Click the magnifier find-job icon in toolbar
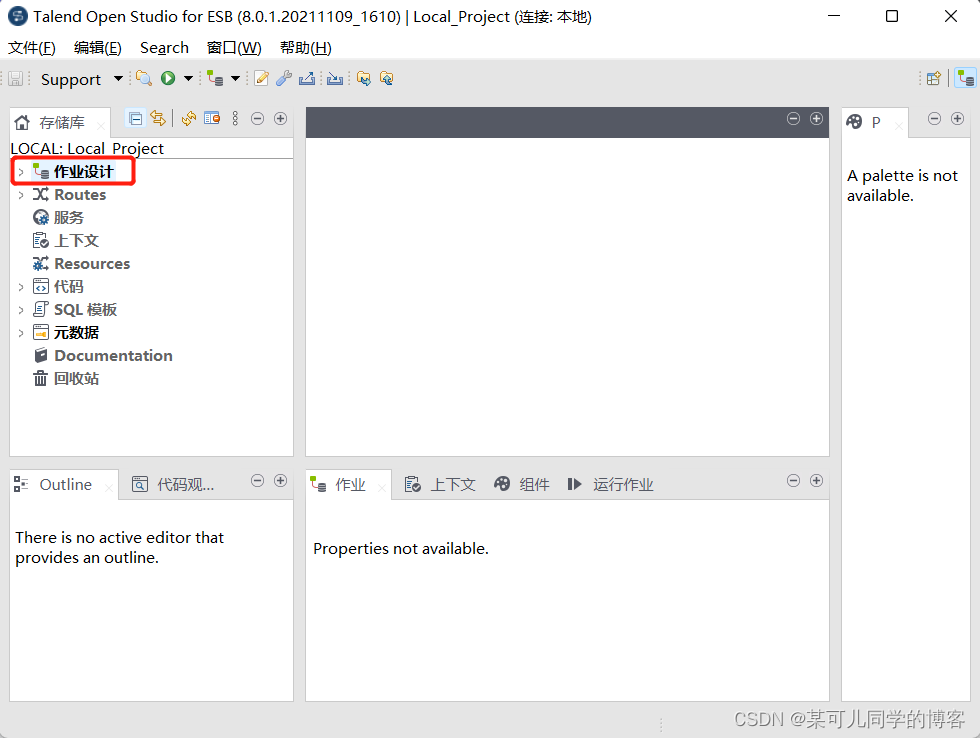The width and height of the screenshot is (980, 738). tap(144, 78)
